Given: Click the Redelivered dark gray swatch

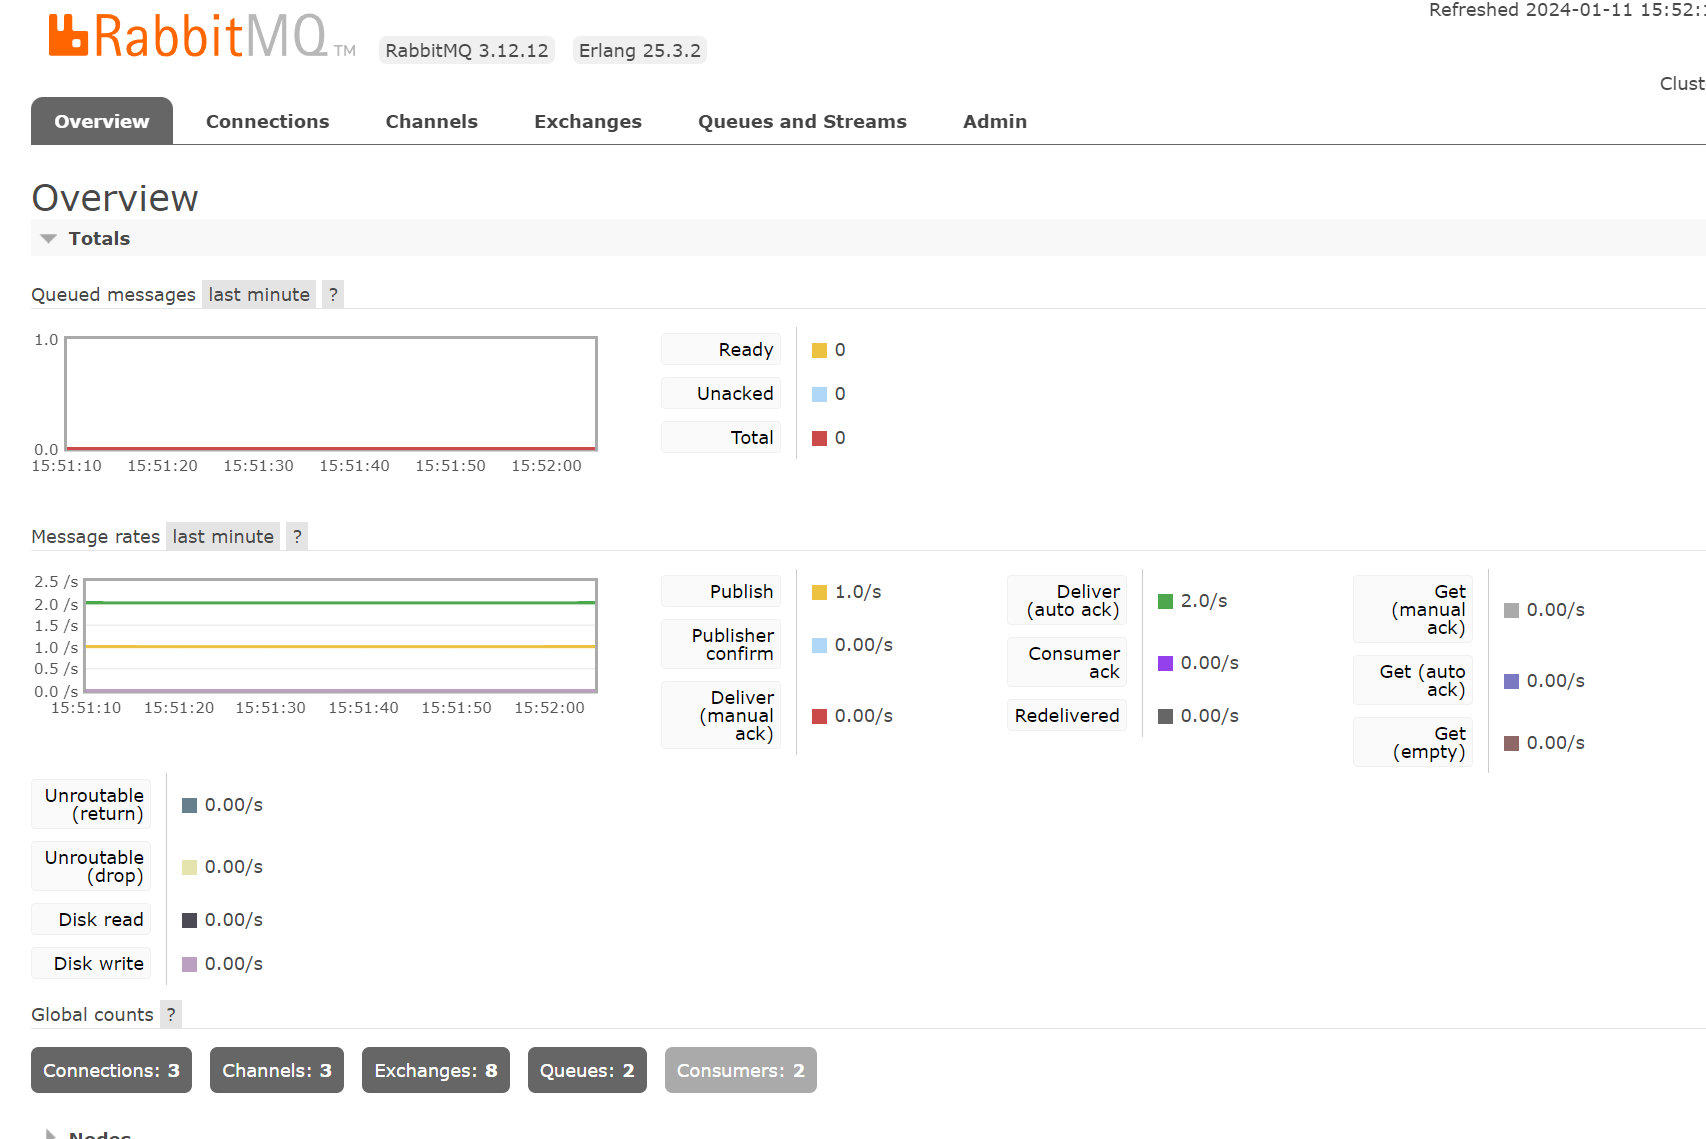Looking at the screenshot, I should (1165, 716).
